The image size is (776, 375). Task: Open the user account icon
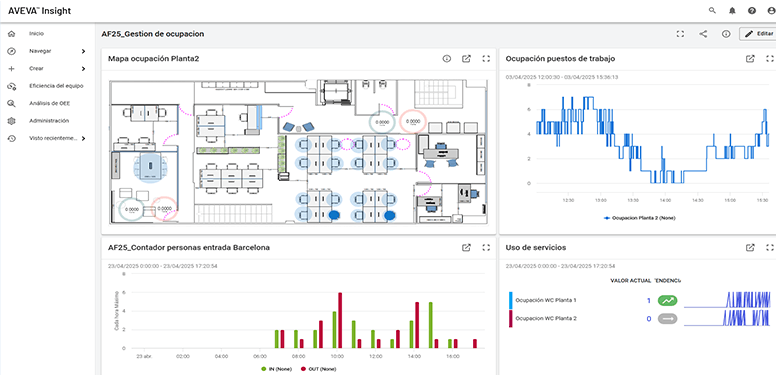coord(771,10)
